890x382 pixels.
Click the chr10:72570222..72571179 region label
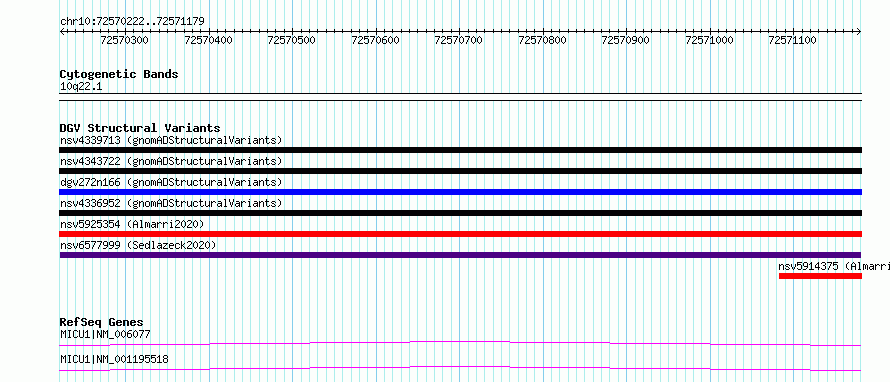pyautogui.click(x=132, y=22)
